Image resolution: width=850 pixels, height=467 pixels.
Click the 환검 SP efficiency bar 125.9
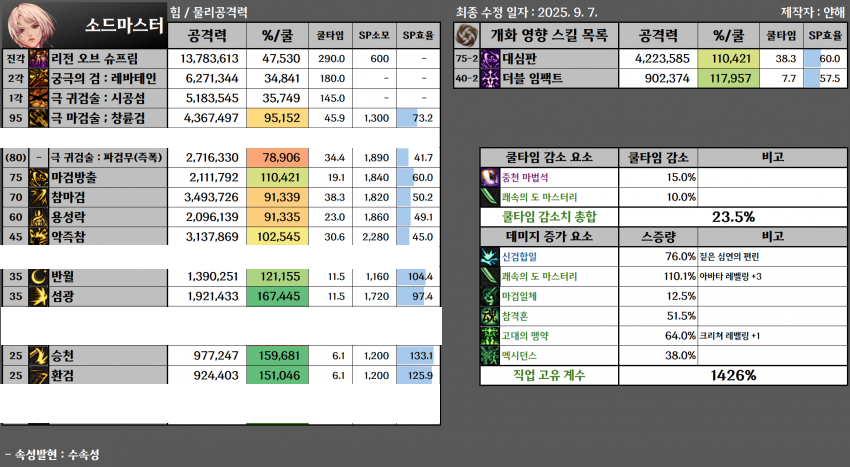point(417,376)
